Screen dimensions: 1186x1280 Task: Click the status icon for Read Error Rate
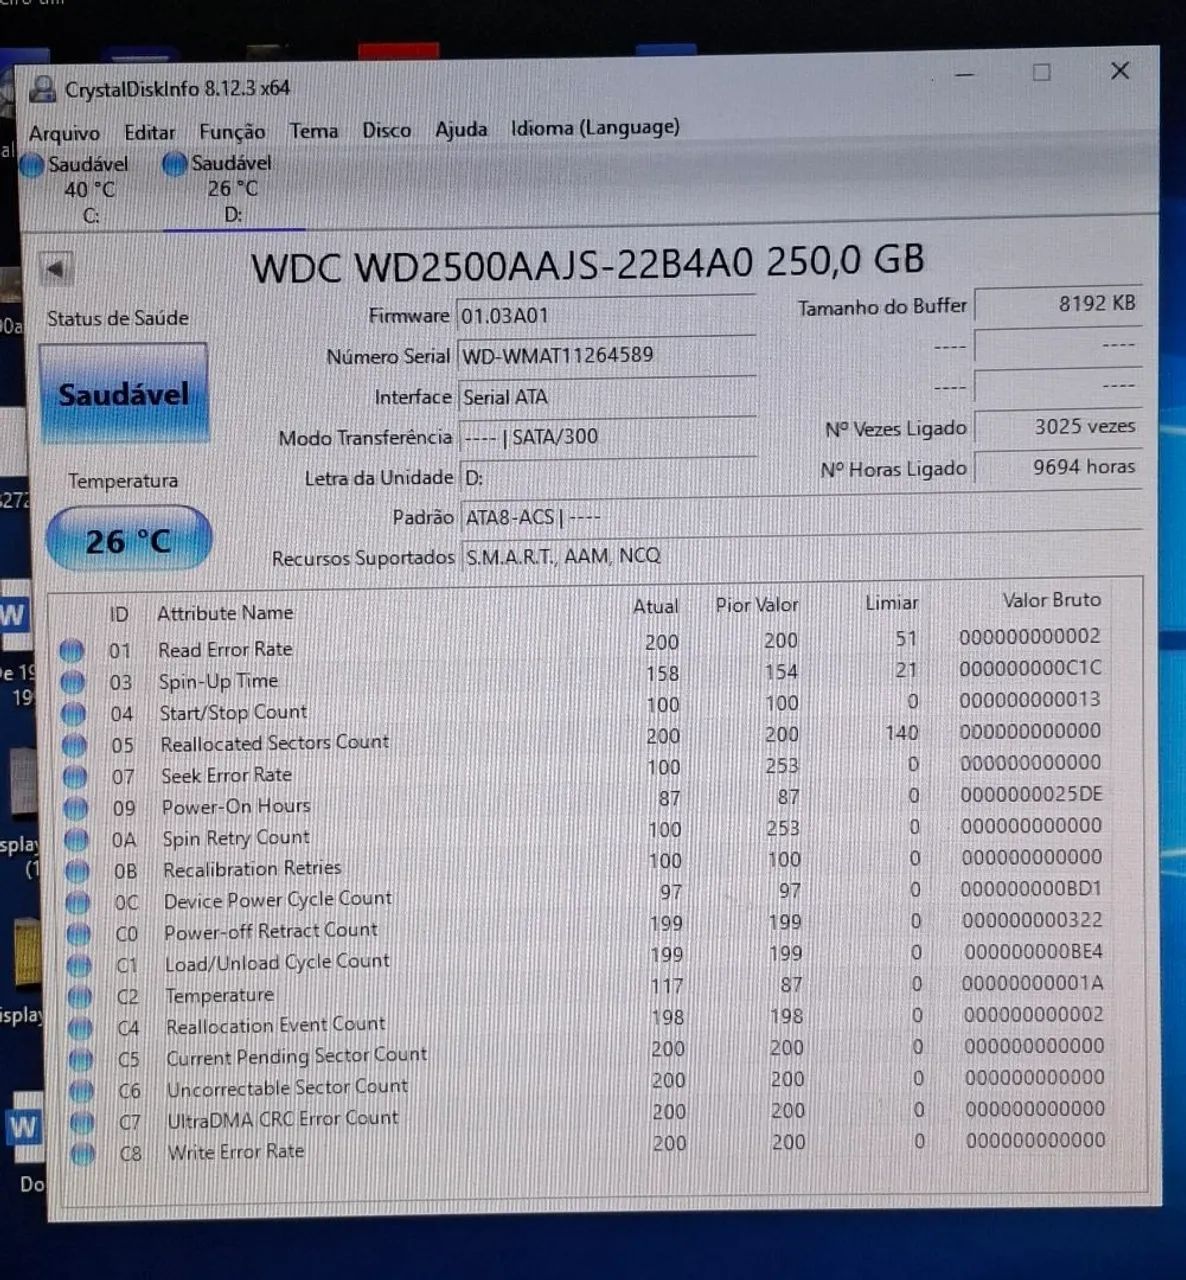(71, 651)
